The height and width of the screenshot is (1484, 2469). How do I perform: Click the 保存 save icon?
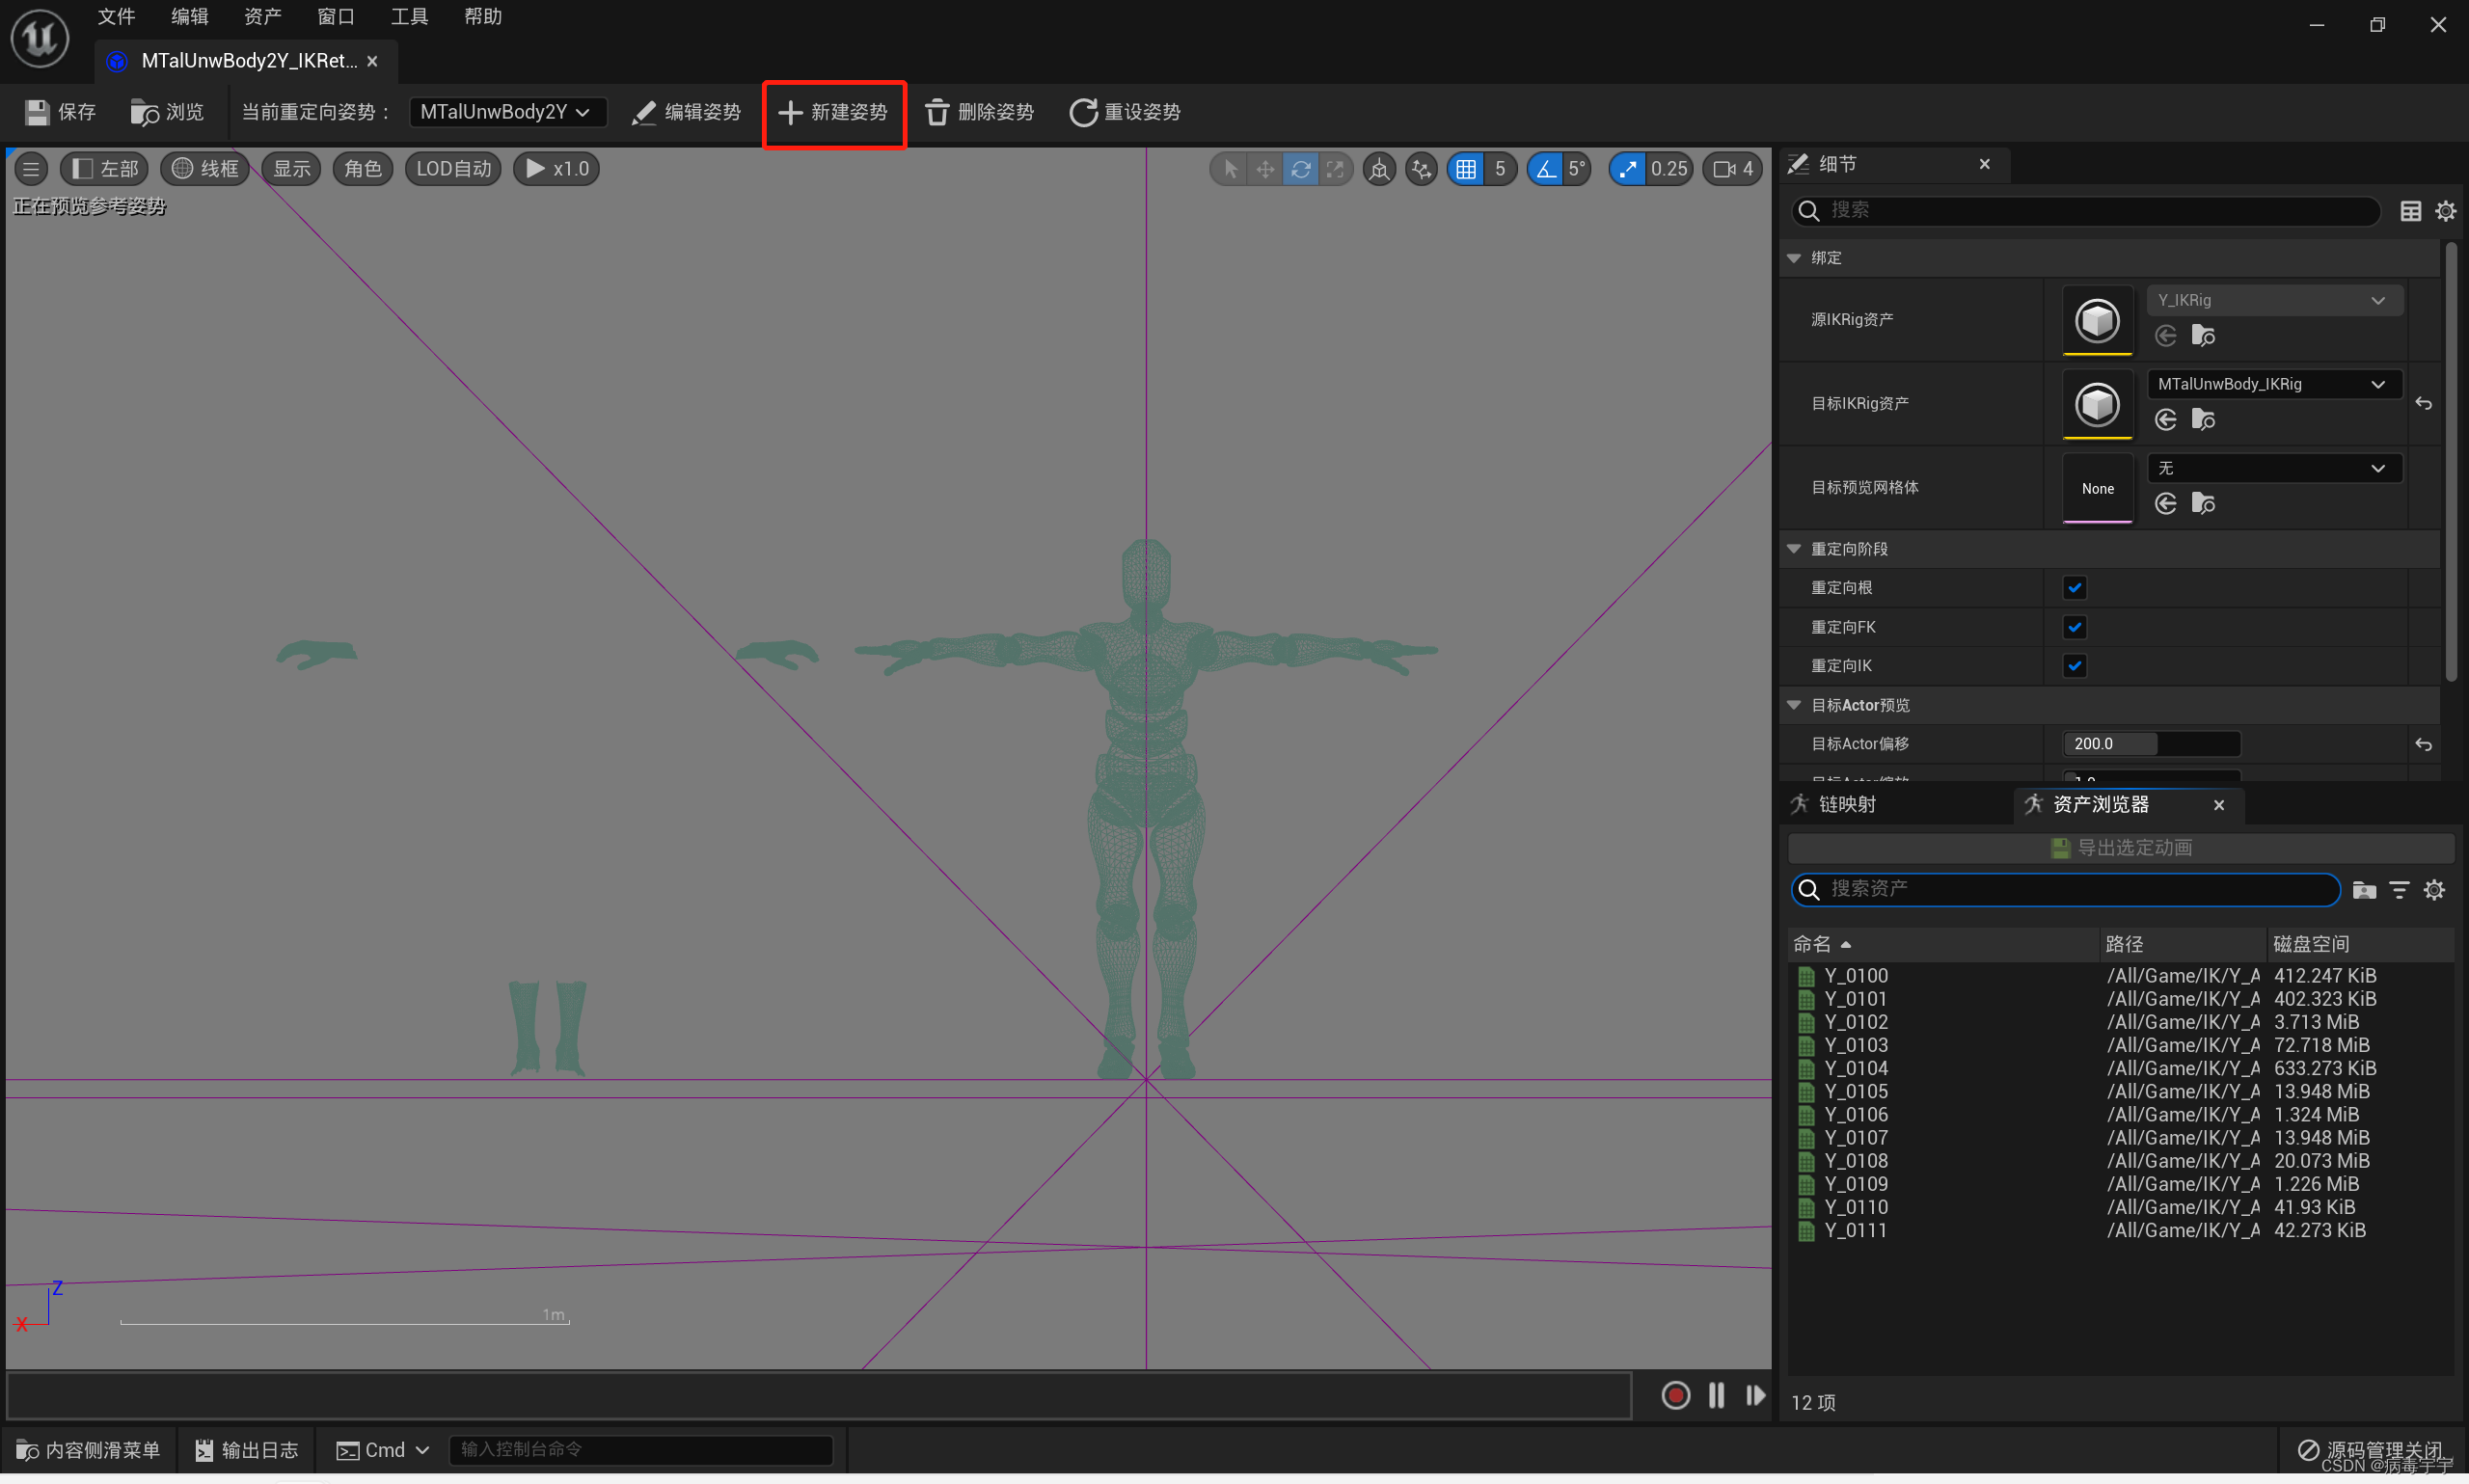click(x=36, y=112)
